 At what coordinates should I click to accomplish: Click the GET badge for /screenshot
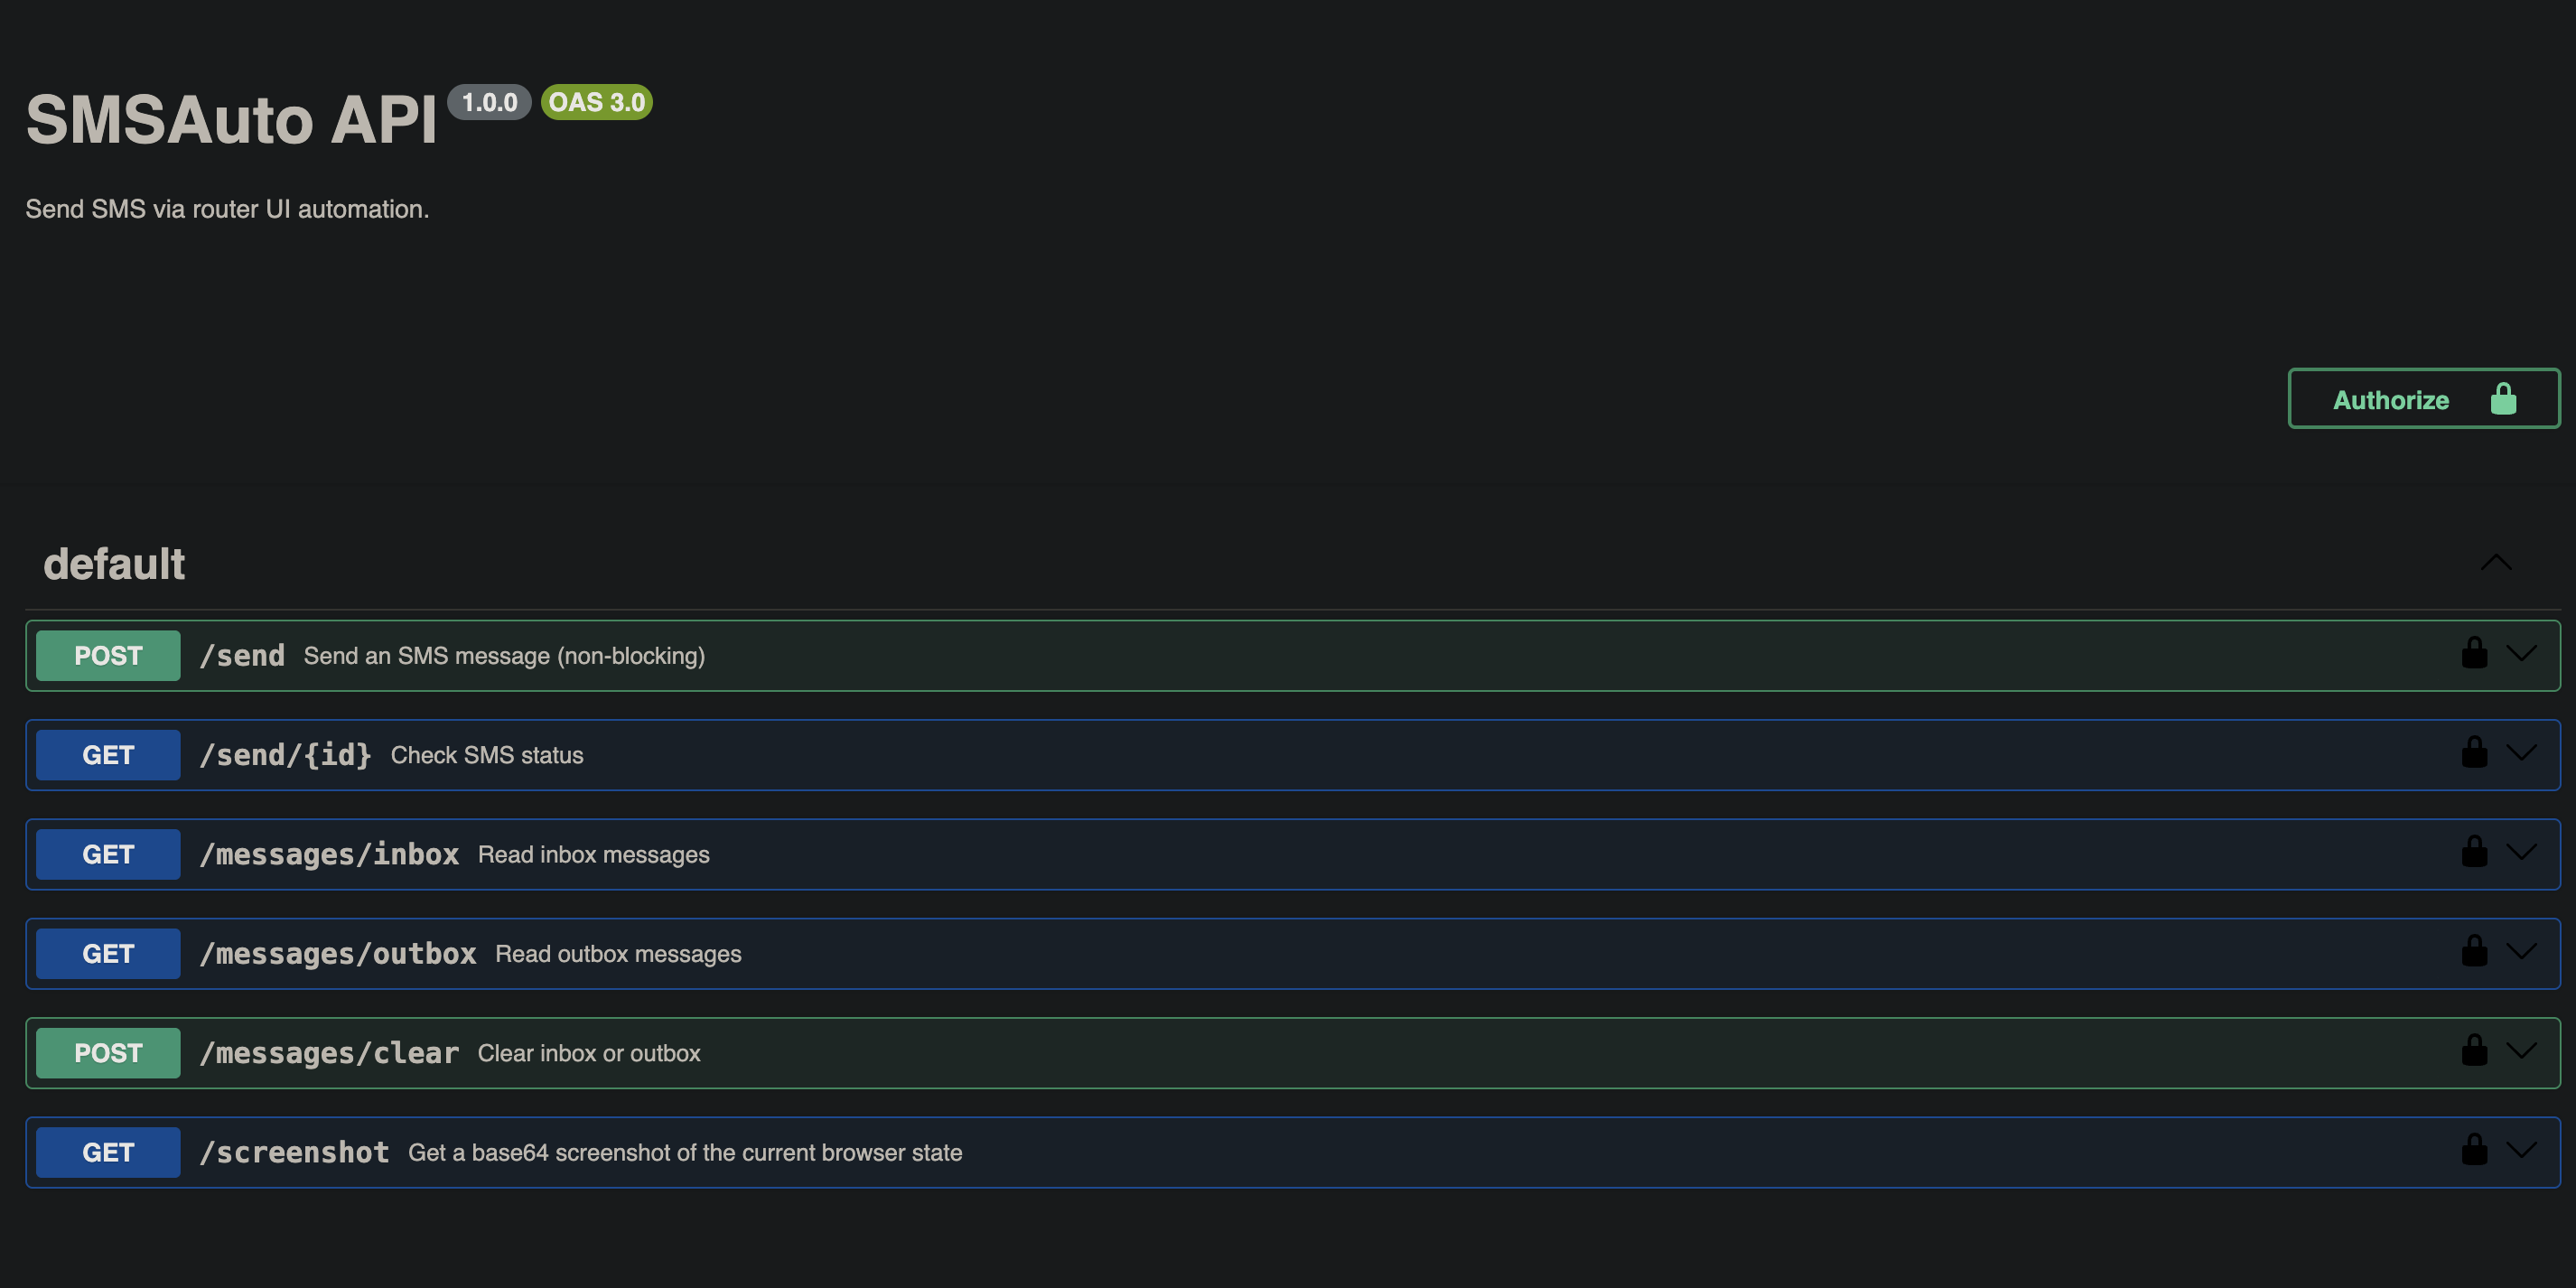tap(108, 1153)
